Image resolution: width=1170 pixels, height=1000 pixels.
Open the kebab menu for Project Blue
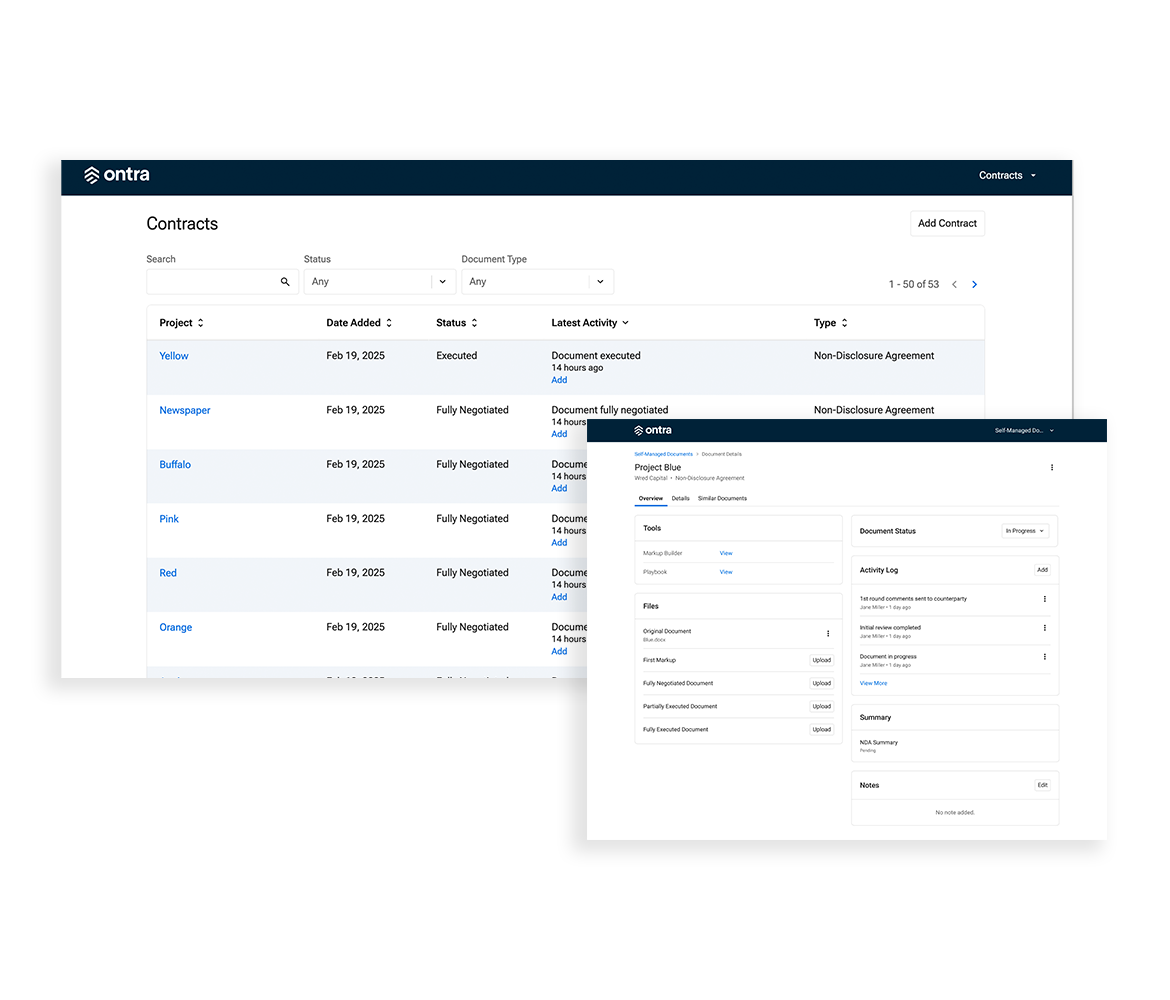1051,467
